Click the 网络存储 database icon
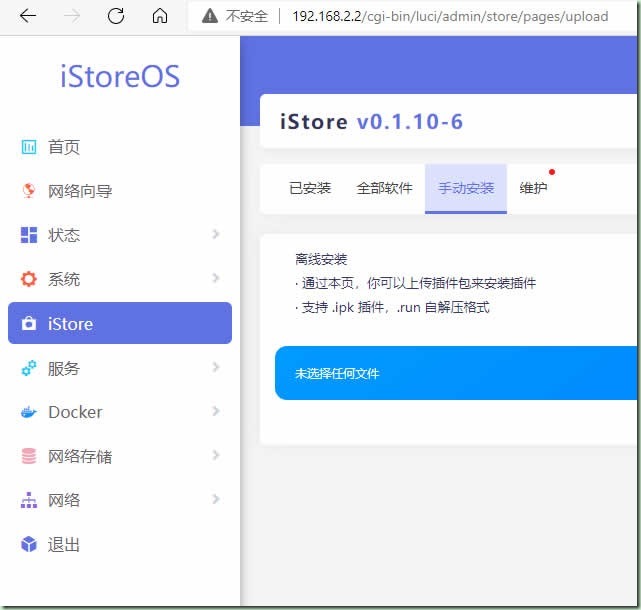Image resolution: width=641 pixels, height=610 pixels. pos(29,456)
